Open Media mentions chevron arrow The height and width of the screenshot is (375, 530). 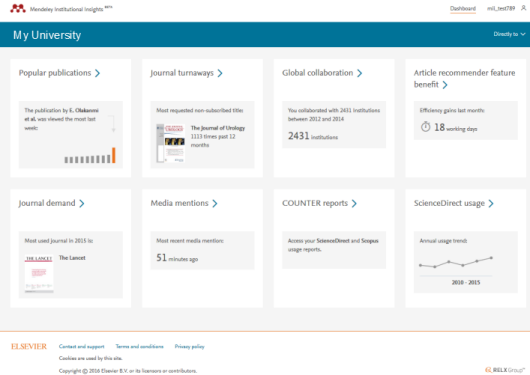point(215,203)
